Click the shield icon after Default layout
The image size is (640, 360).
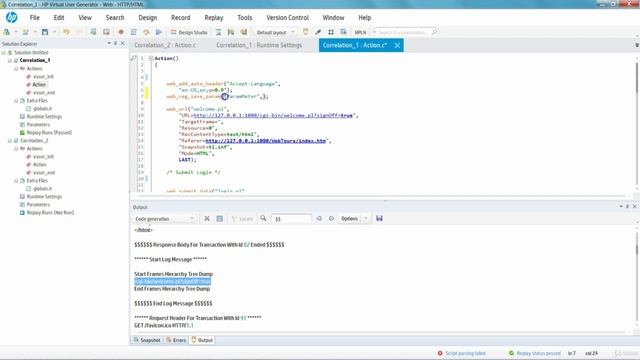[x=305, y=32]
